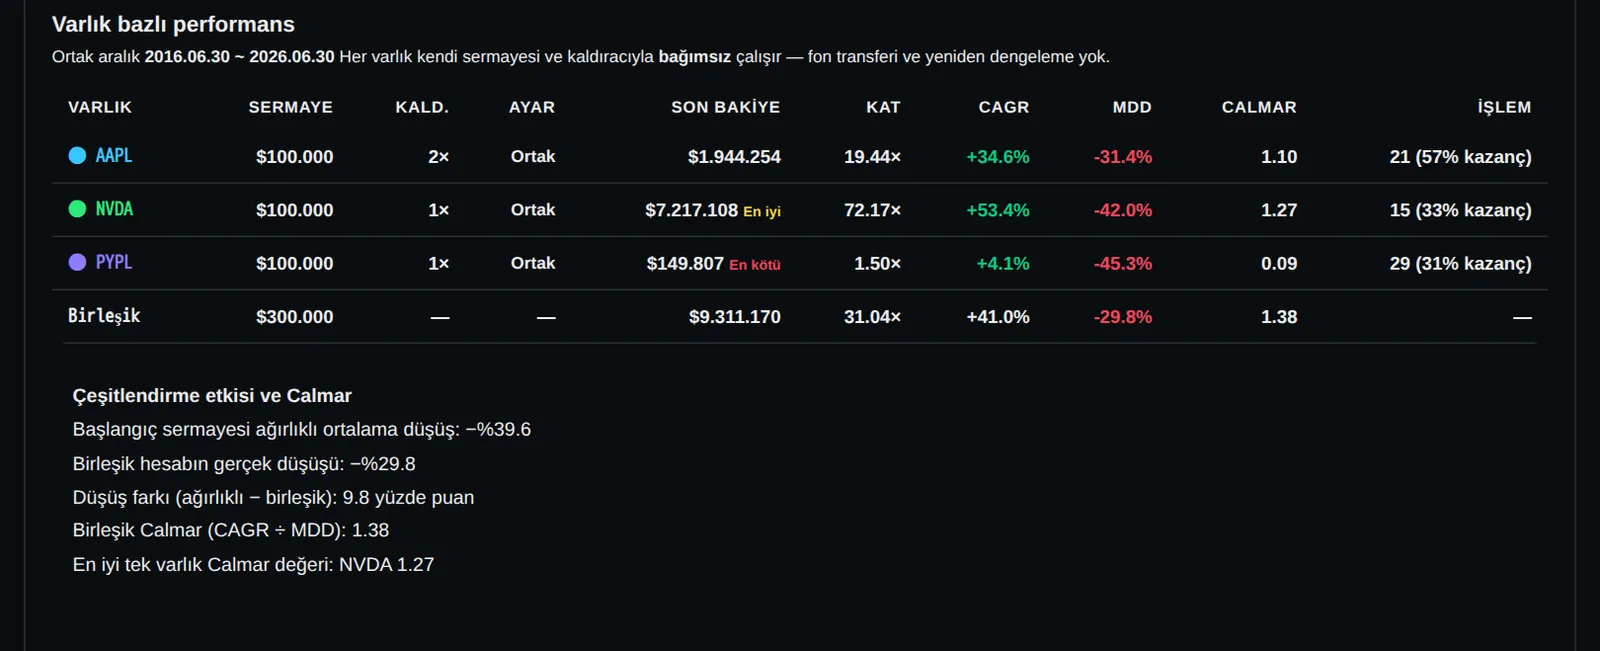
Task: Click the SERMAYE column header
Action: click(291, 107)
